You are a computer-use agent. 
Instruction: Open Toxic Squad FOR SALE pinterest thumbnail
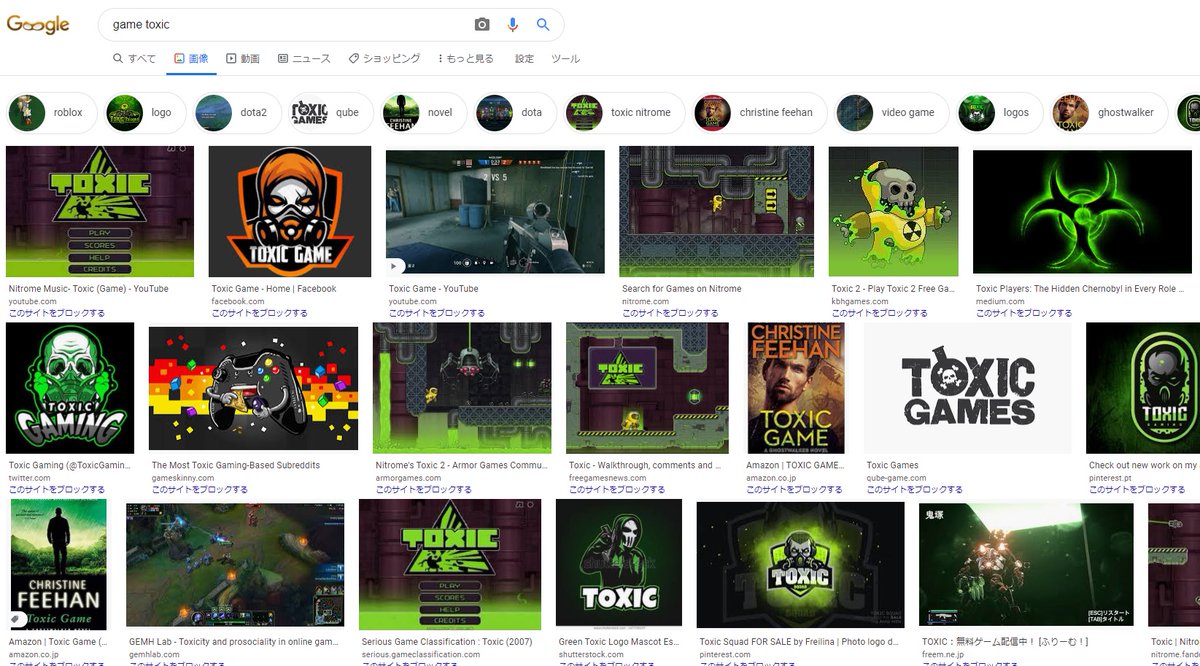[x=800, y=565]
